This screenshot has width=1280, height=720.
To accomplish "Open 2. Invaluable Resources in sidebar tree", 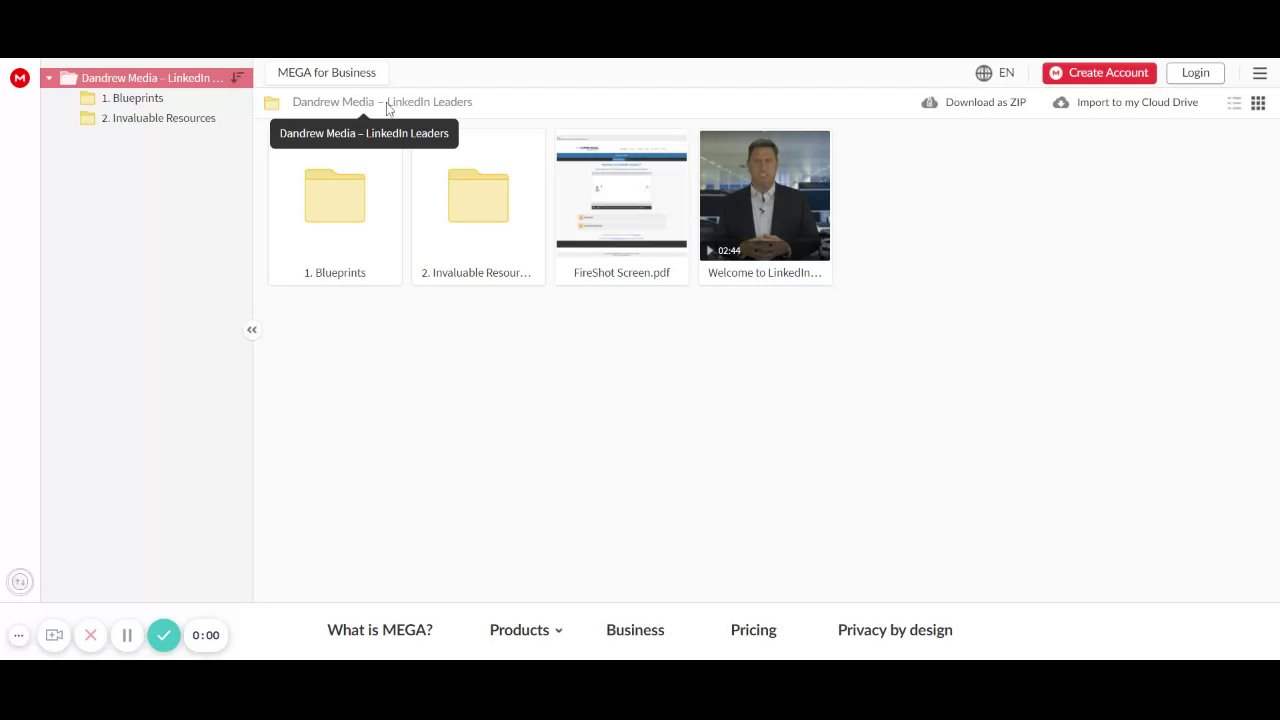I will click(x=158, y=118).
